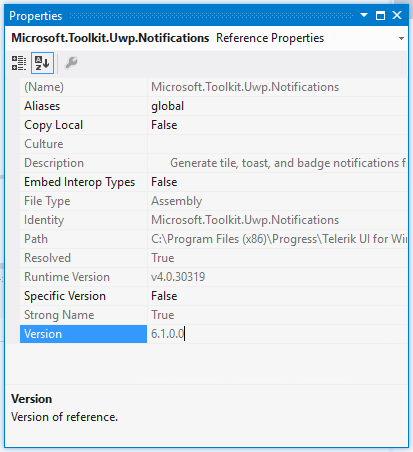
Task: Click Embed Interop Types False value
Action: click(164, 182)
